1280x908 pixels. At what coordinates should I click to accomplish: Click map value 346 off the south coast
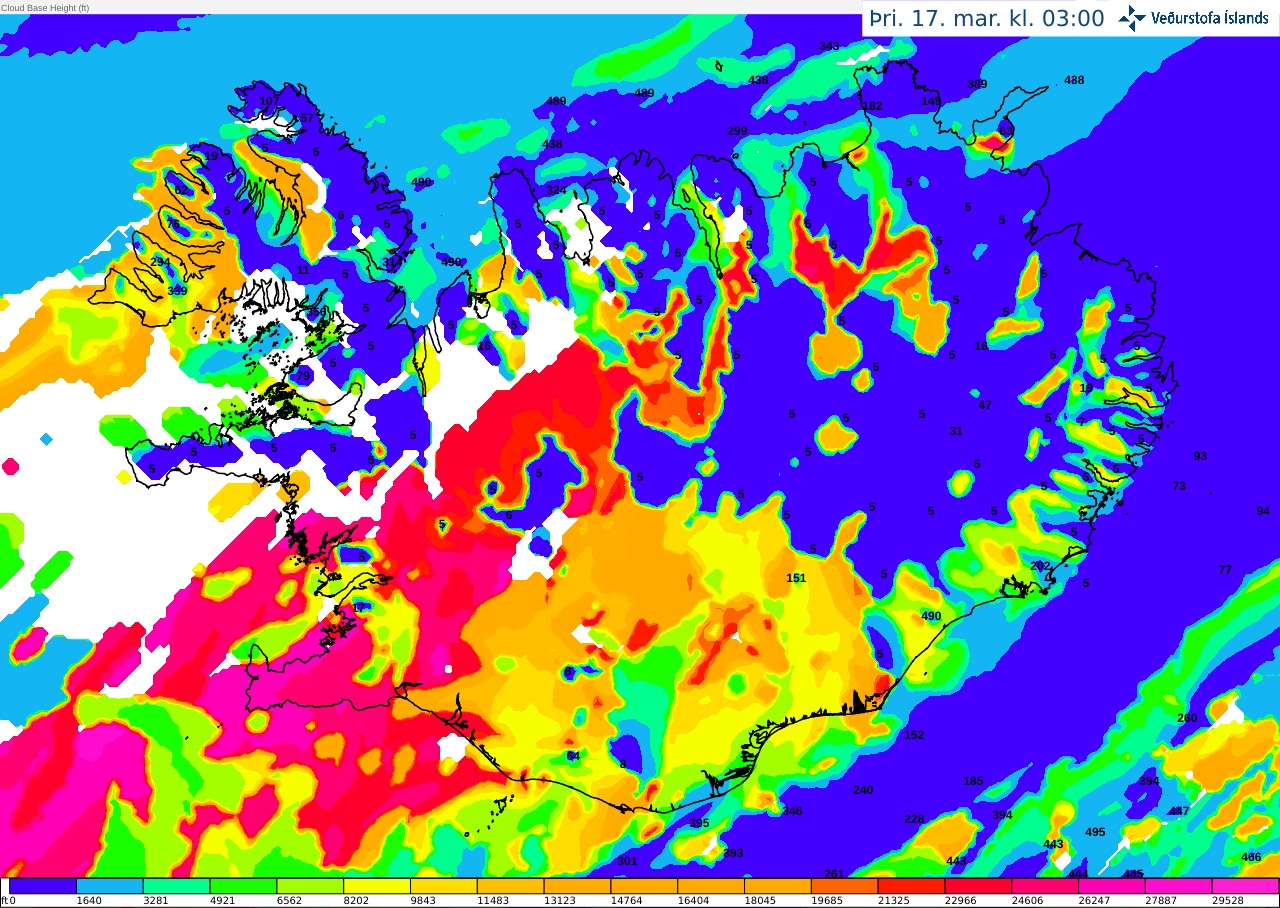coord(792,811)
